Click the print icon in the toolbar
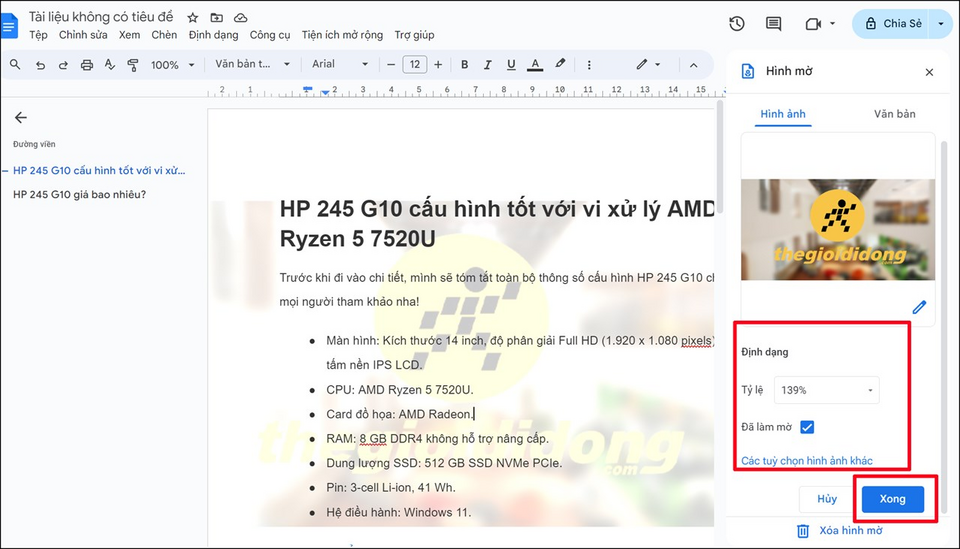The width and height of the screenshot is (960, 549). (87, 65)
